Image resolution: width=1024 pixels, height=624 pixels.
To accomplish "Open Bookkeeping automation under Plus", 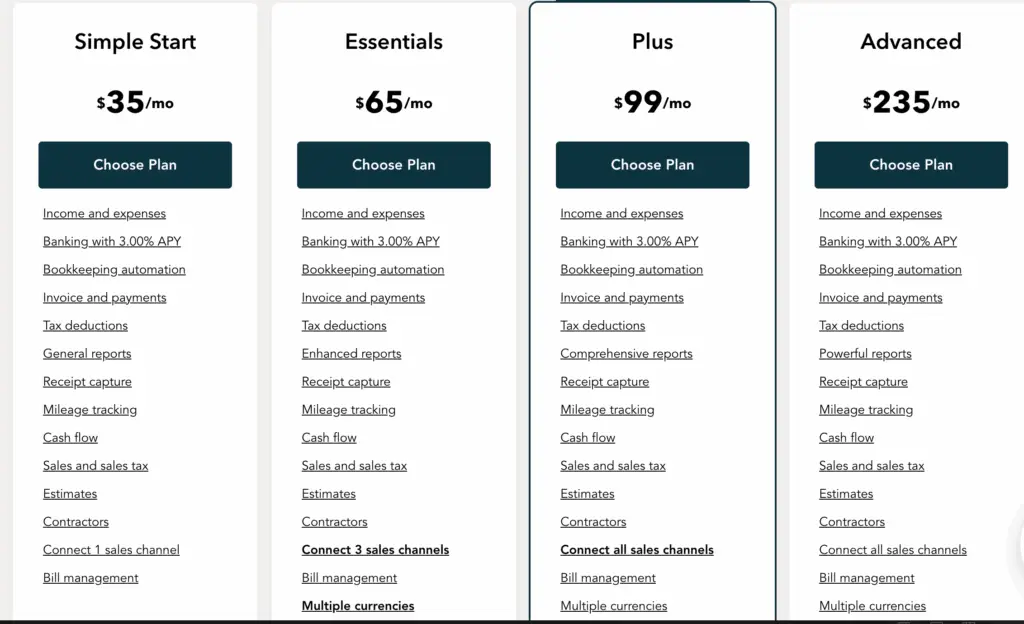I will (x=631, y=269).
